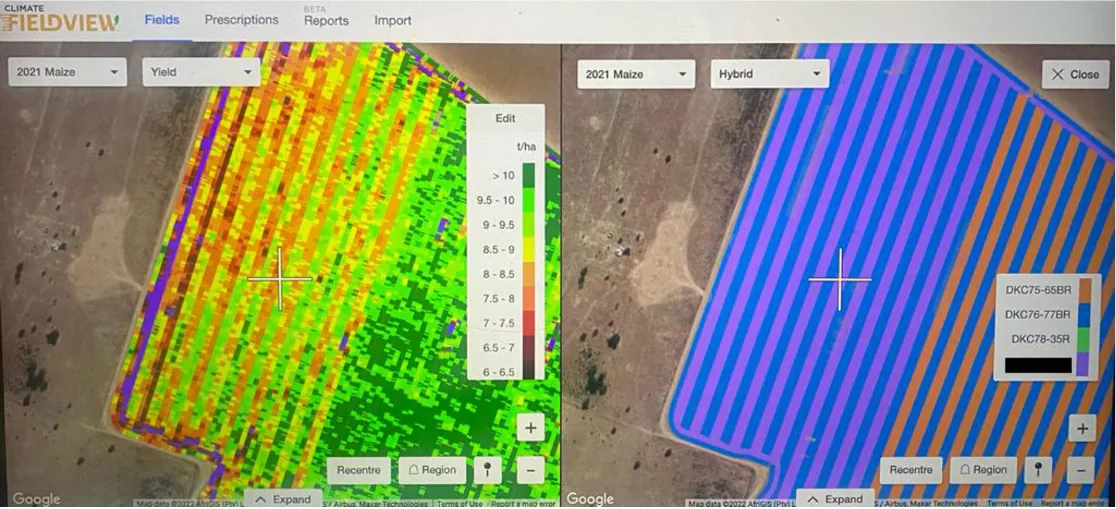
Task: Click the pin marker icon on right map
Action: [1038, 470]
